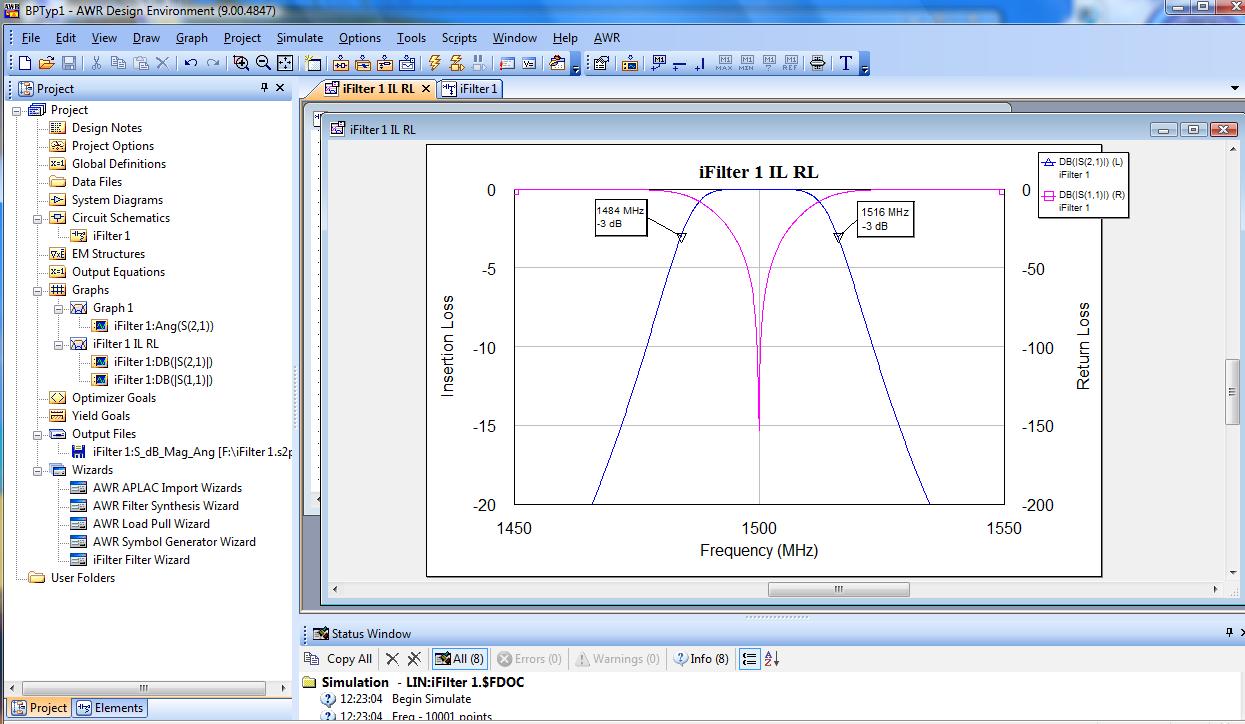The width and height of the screenshot is (1245, 724).
Task: Select iFilter Filter Wizard item
Action: pos(141,560)
